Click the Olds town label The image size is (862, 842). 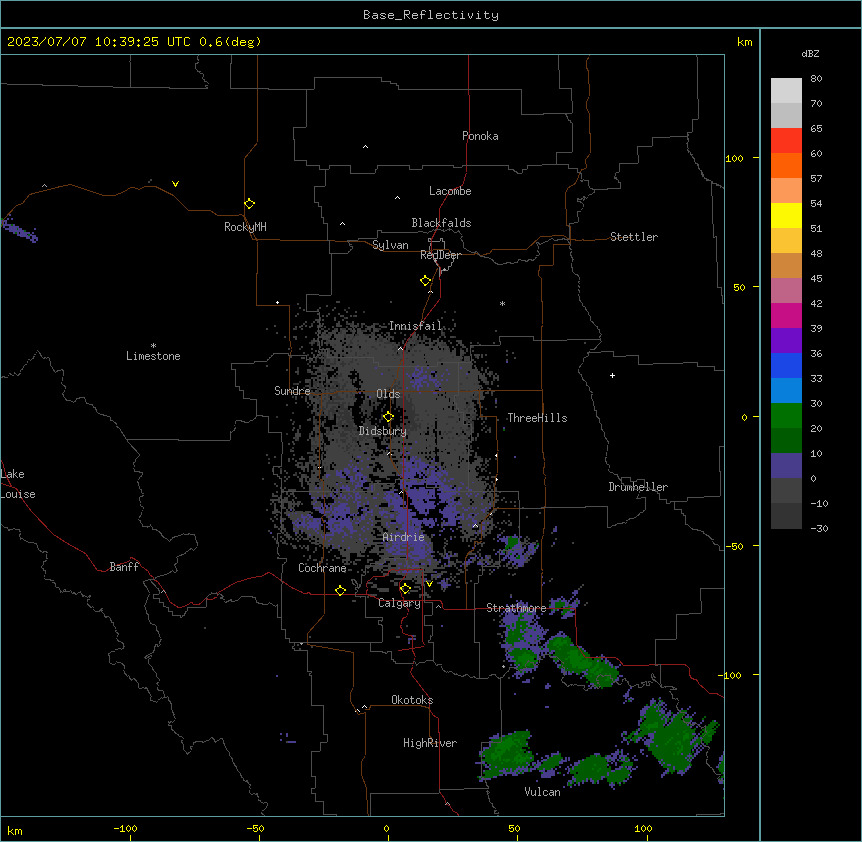(x=388, y=394)
